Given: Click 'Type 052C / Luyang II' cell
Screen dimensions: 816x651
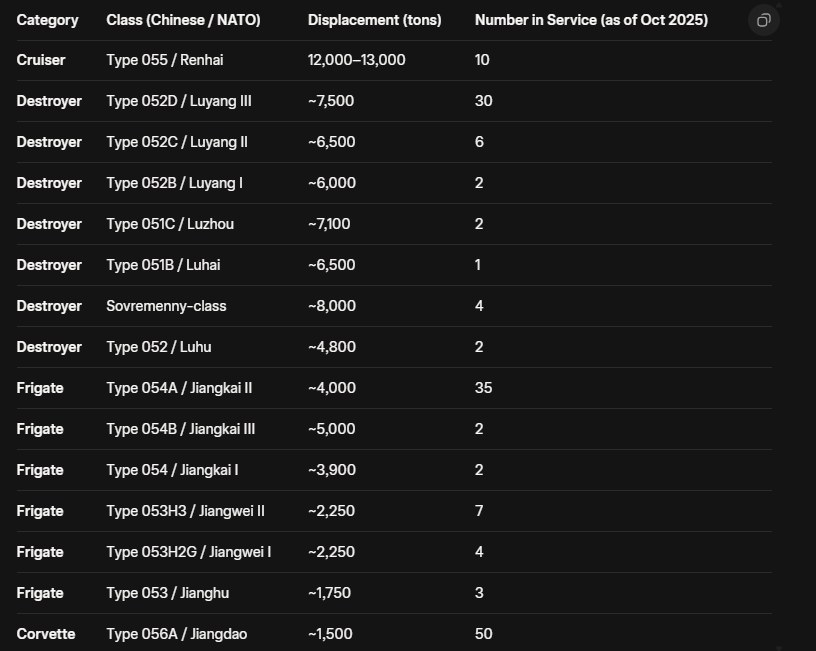Looking at the screenshot, I should coord(177,142).
